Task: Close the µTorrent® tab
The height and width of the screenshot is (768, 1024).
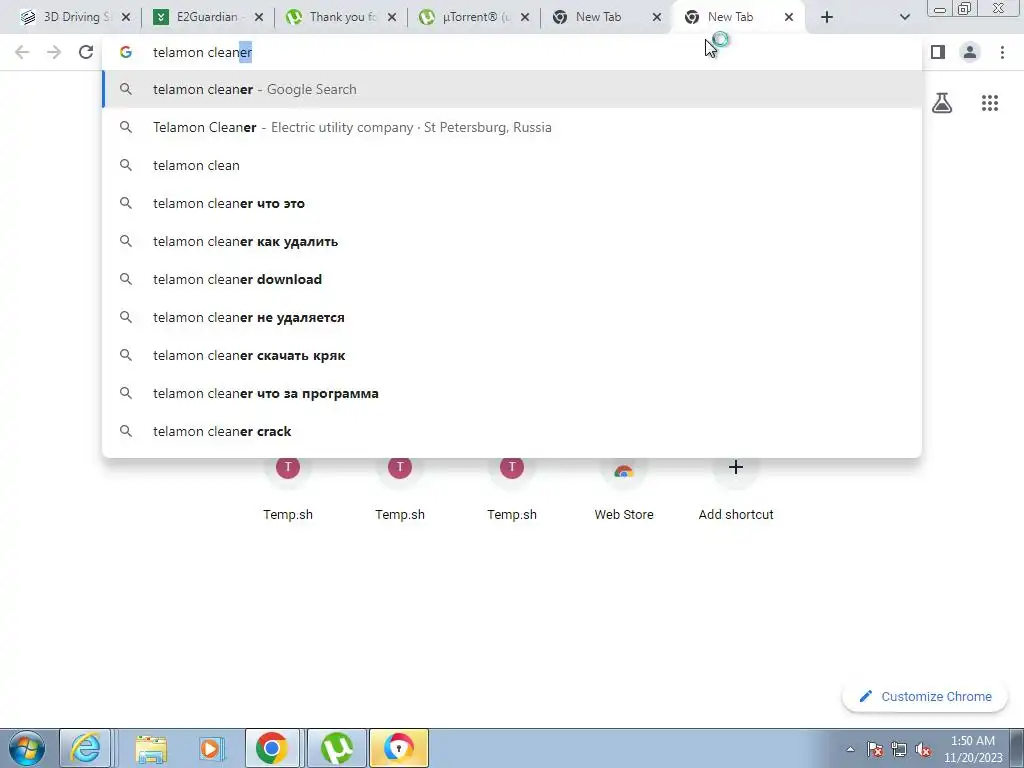Action: [525, 18]
